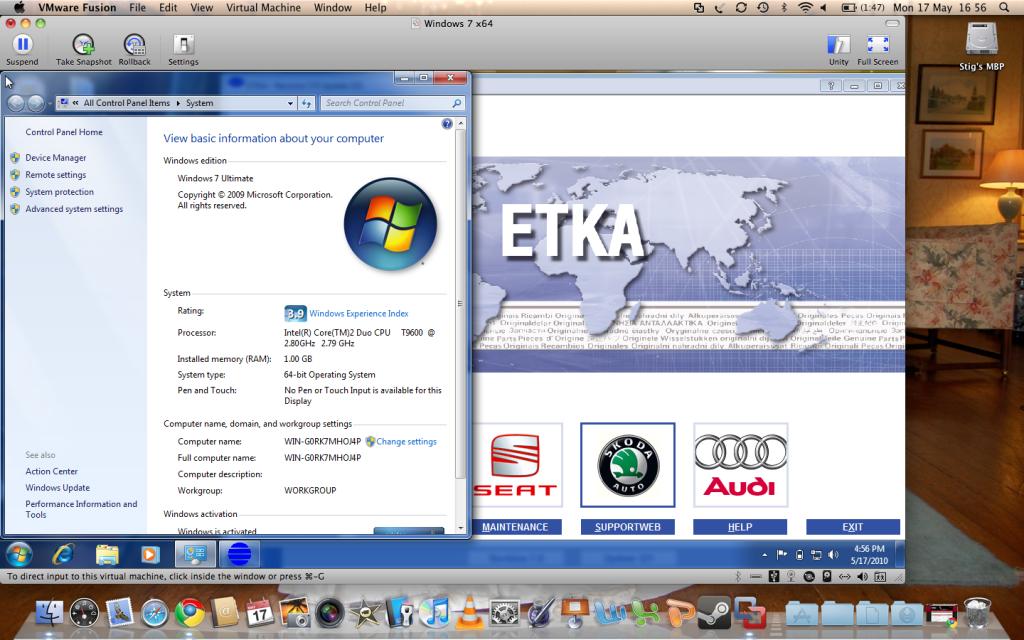Click the Windows network tray icon
1024x640 pixels.
[816, 555]
